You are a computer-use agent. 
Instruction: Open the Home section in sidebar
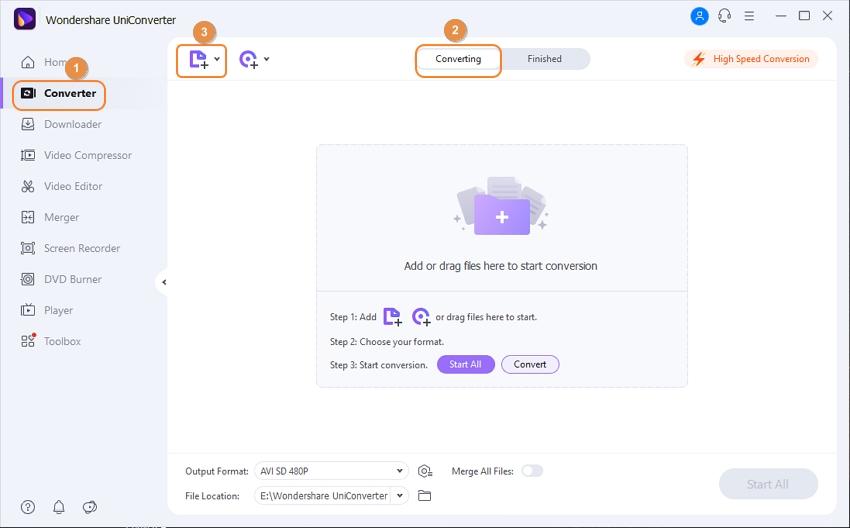coord(43,62)
